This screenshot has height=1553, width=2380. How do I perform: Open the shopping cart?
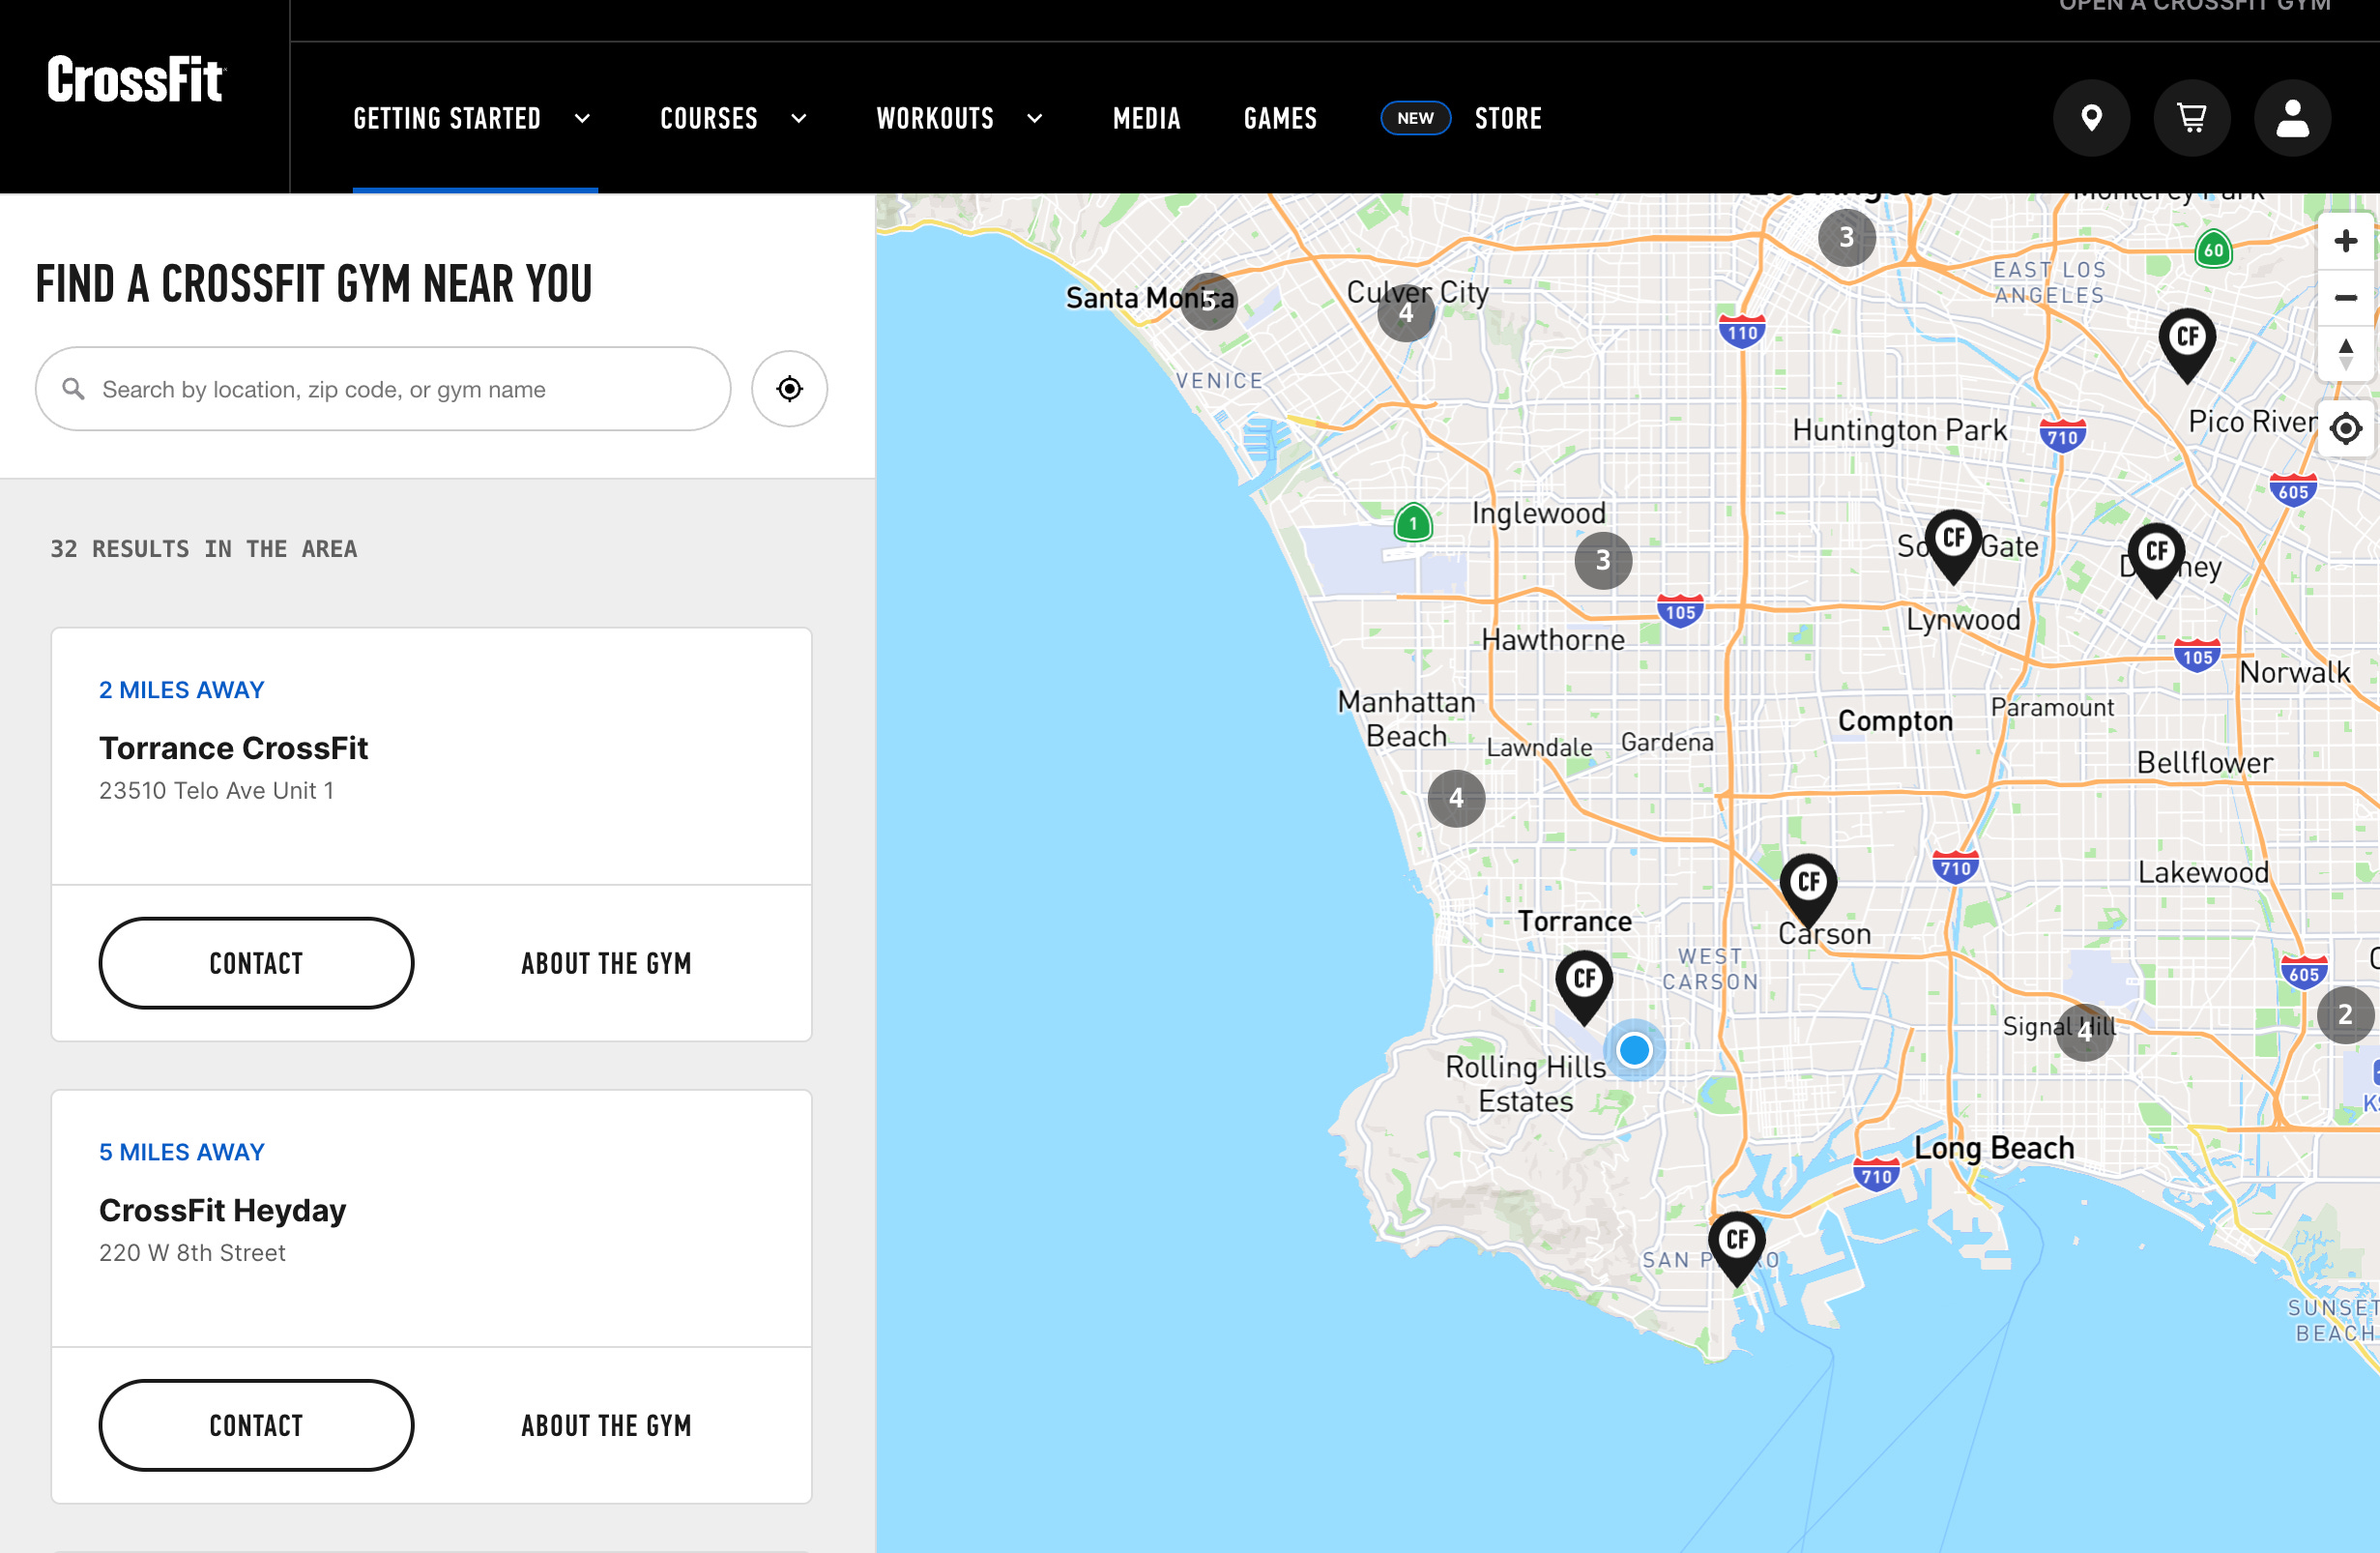(2192, 118)
